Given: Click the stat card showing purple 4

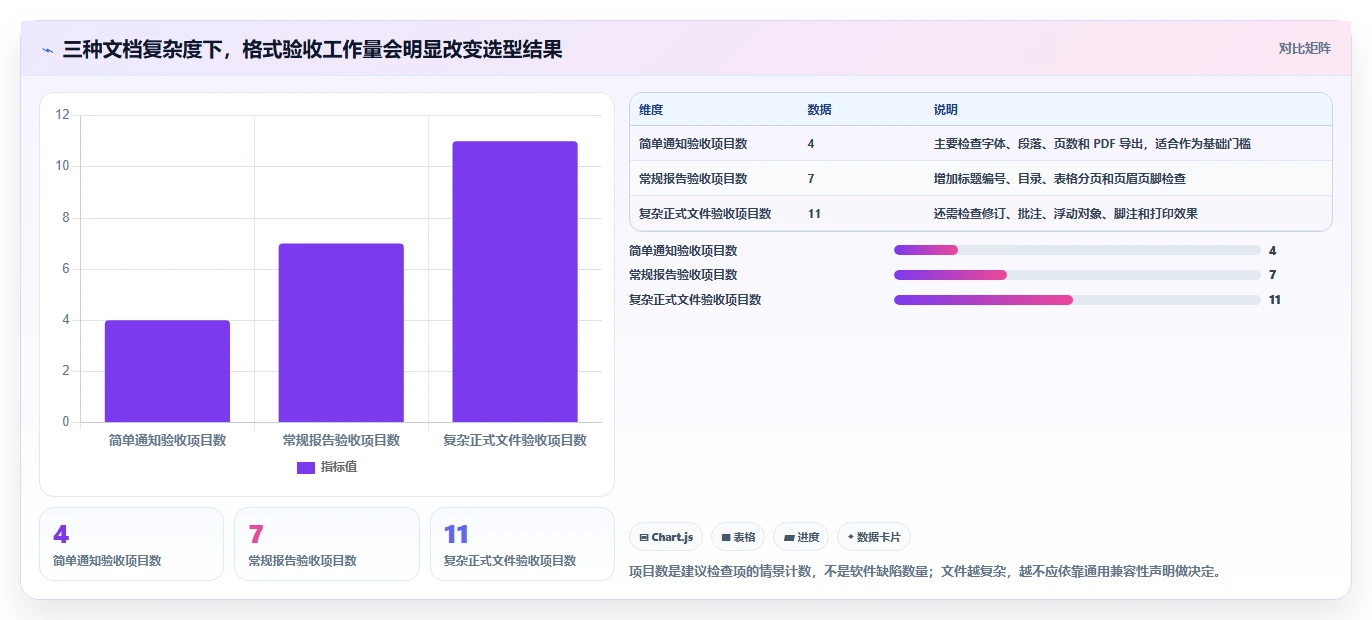Looking at the screenshot, I should tap(131, 544).
